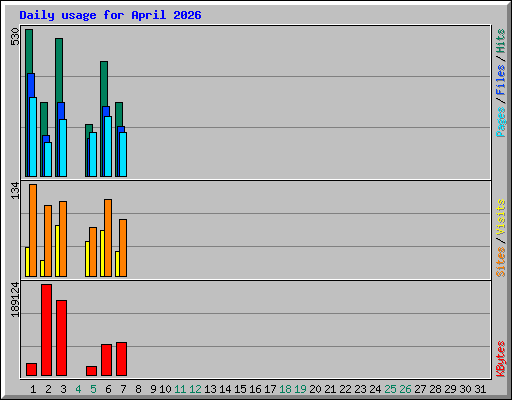The image size is (512, 400).
Task: Select the cyan Pages bar for day 1
Action: [33, 137]
